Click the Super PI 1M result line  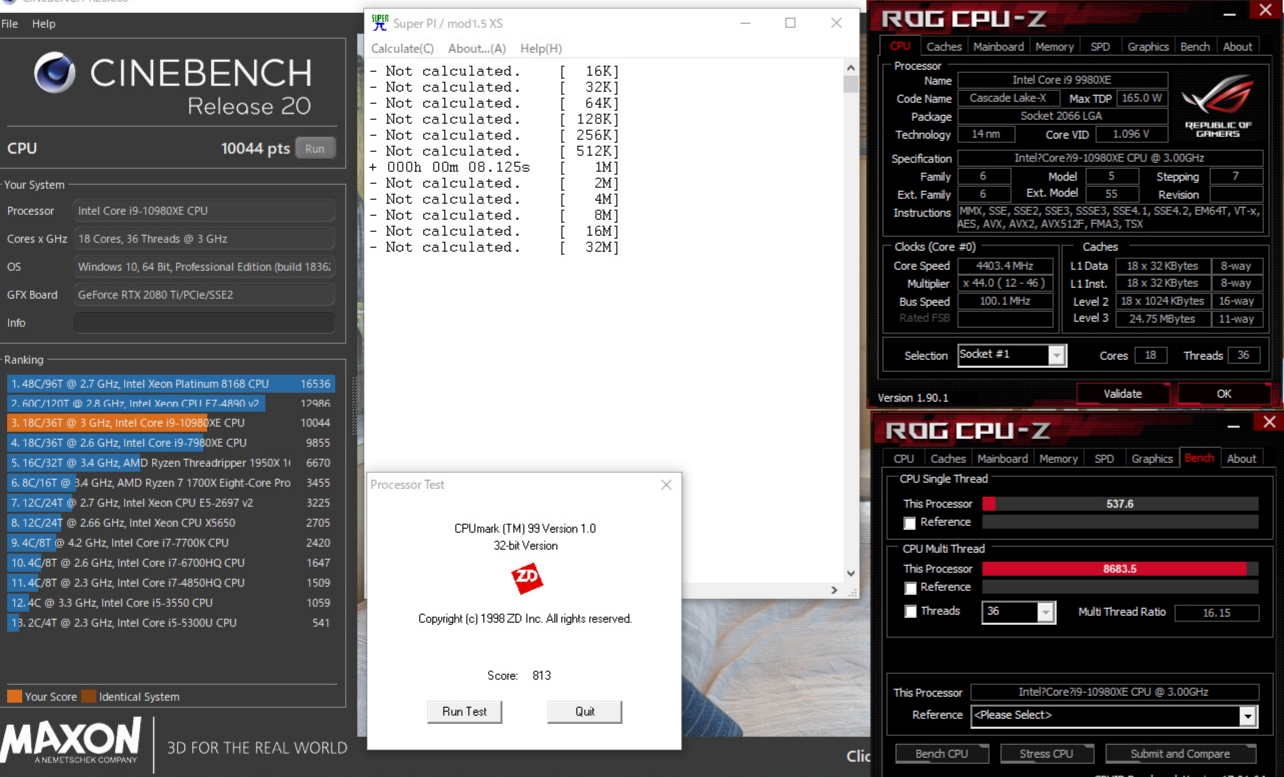point(494,167)
